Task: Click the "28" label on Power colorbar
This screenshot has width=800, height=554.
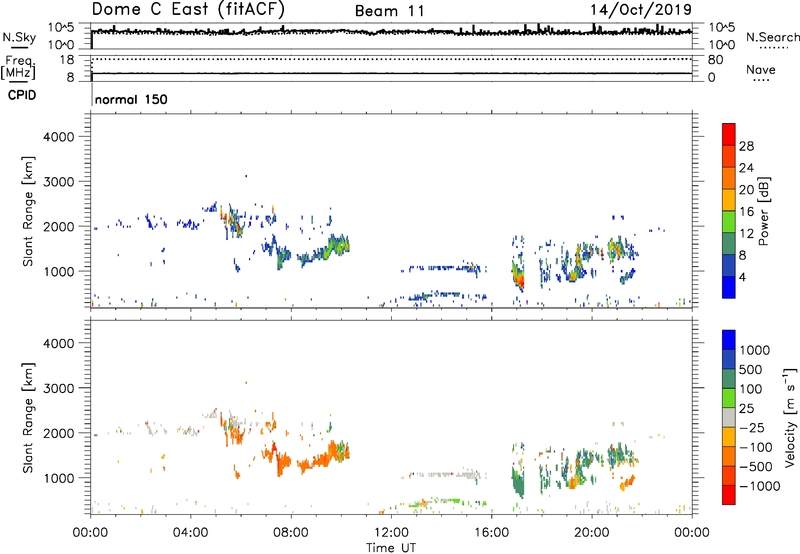Action: 746,146
